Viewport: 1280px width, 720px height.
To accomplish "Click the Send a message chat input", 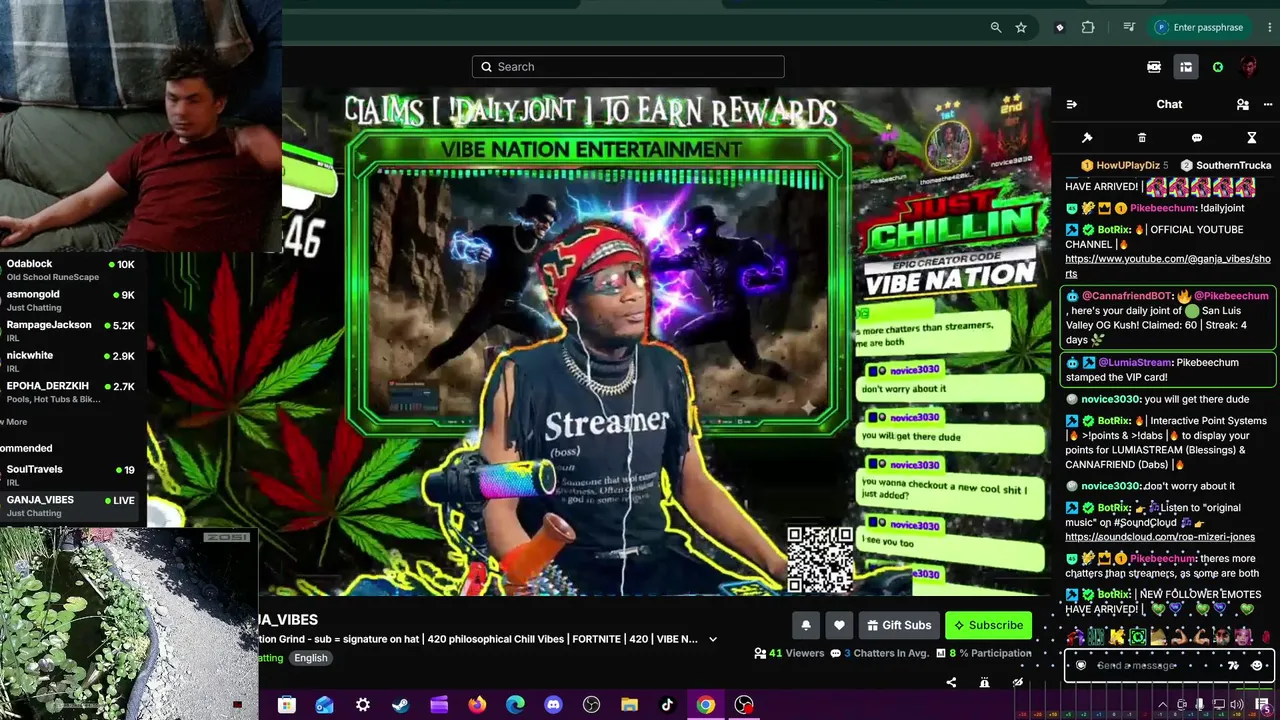I will tap(1170, 666).
